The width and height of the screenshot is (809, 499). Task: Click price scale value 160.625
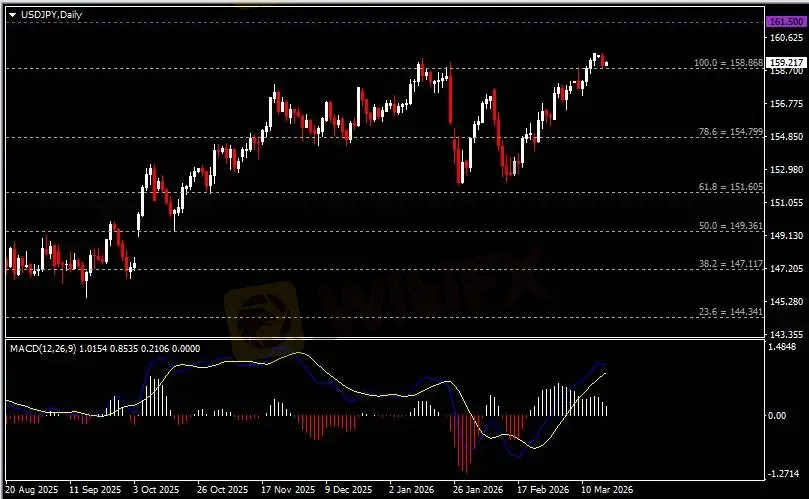pyautogui.click(x=786, y=38)
